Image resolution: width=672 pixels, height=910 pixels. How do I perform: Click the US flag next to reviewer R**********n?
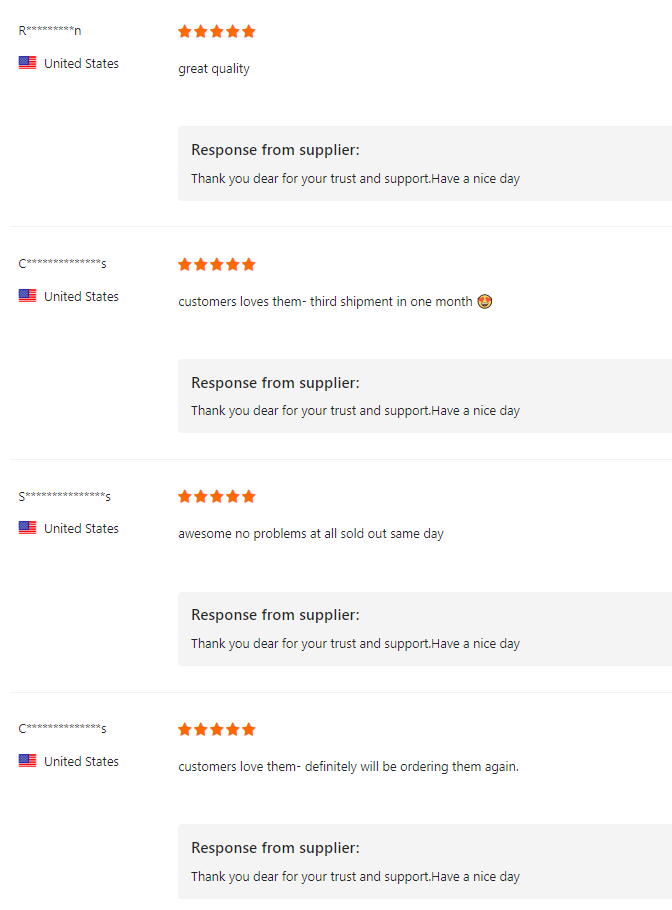point(27,63)
